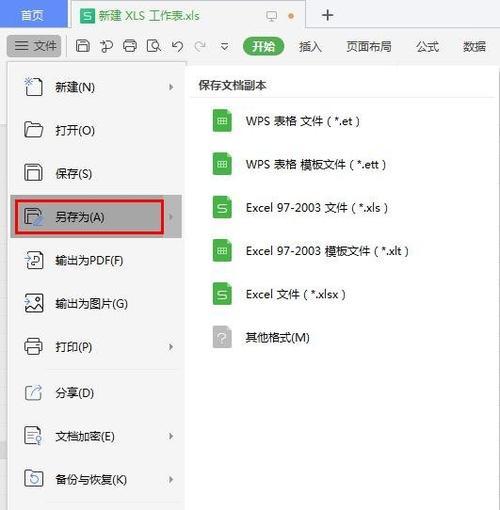Expand the 打印(P) submenu arrow
500x510 pixels.
(171, 347)
